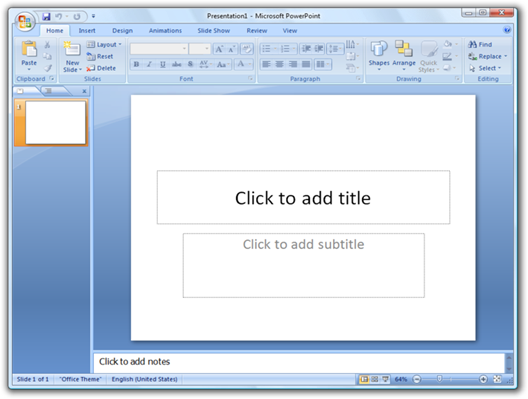Open the Animations ribbon tab
This screenshot has width=528, height=399.
coord(165,31)
